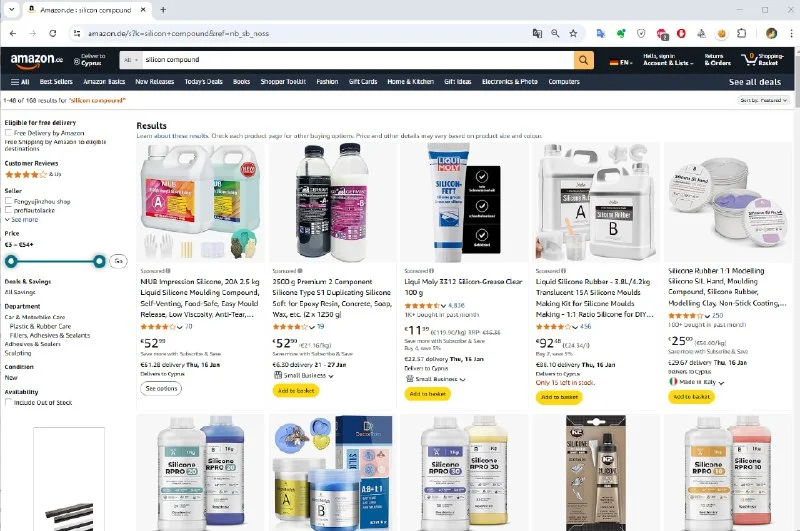Viewport: 800px width, 531px height.
Task: Open the hamburger All menu icon
Action: pos(15,82)
